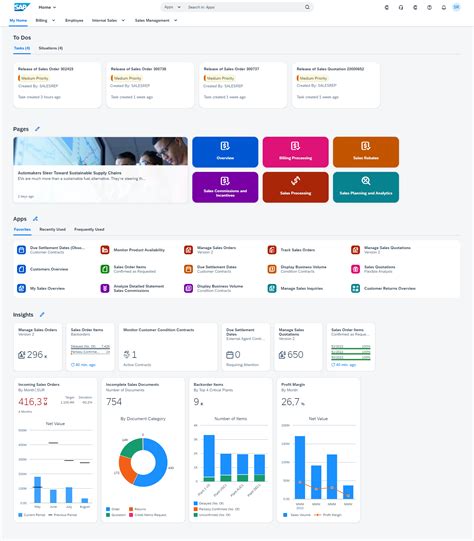The image size is (474, 541).
Task: Open task Release of Sales Quotation 20000652
Action: click(336, 85)
